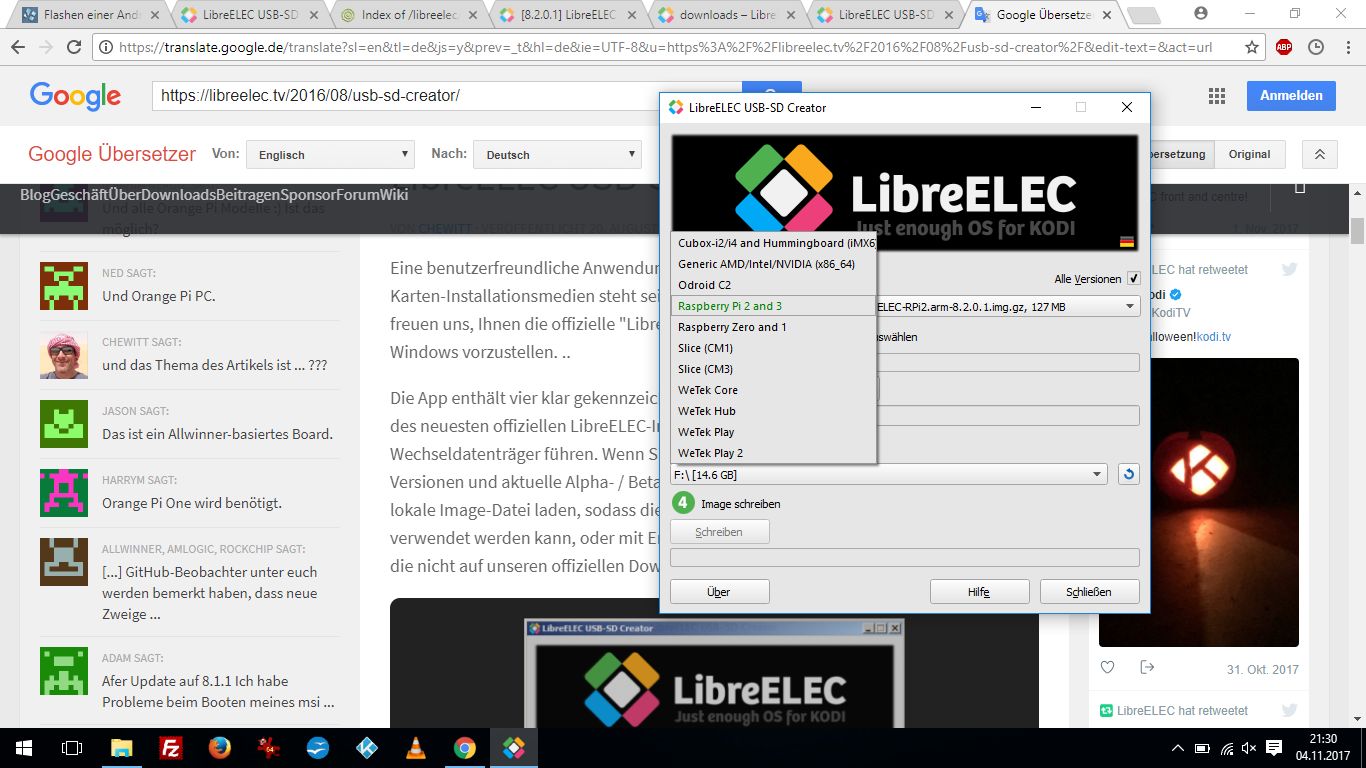Like the tweet with the heart icon
The height and width of the screenshot is (768, 1366).
1107,667
